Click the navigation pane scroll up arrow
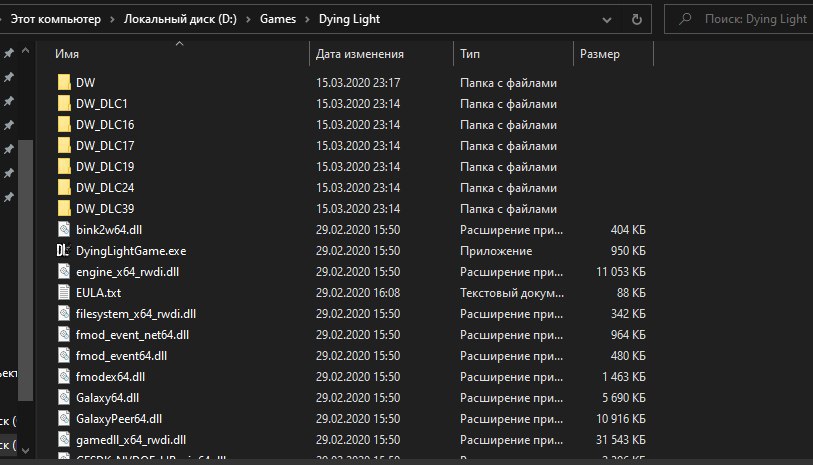Viewport: 813px width, 465px height. pos(25,51)
